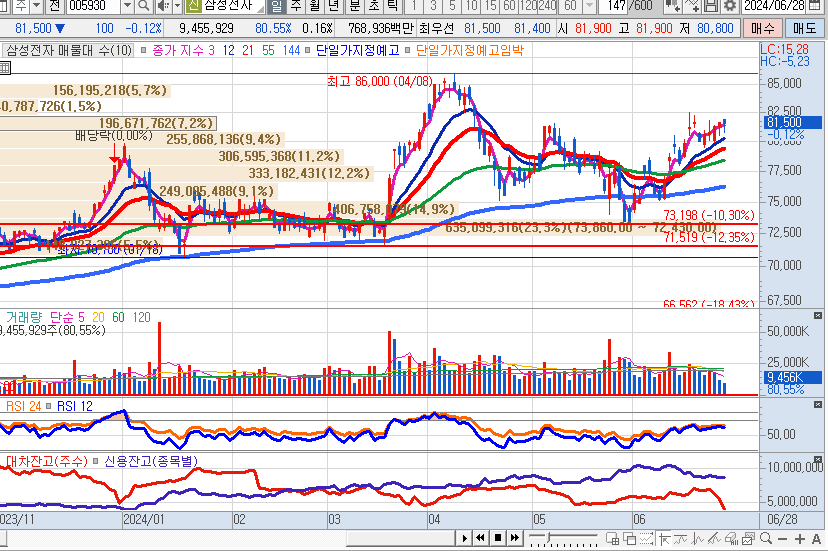This screenshot has height=551, width=828.
Task: Click the fast-forward playback button
Action: [x=515, y=538]
